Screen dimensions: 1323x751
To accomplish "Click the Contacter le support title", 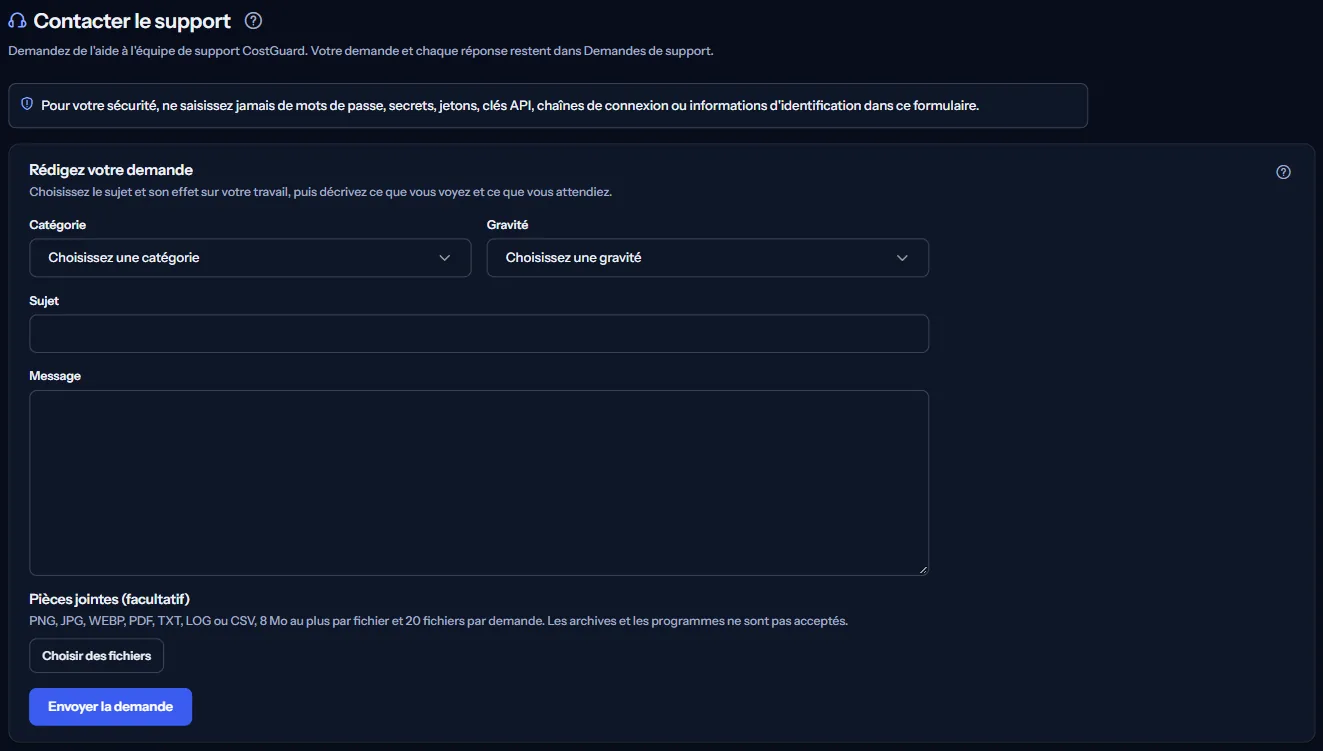I will click(132, 21).
